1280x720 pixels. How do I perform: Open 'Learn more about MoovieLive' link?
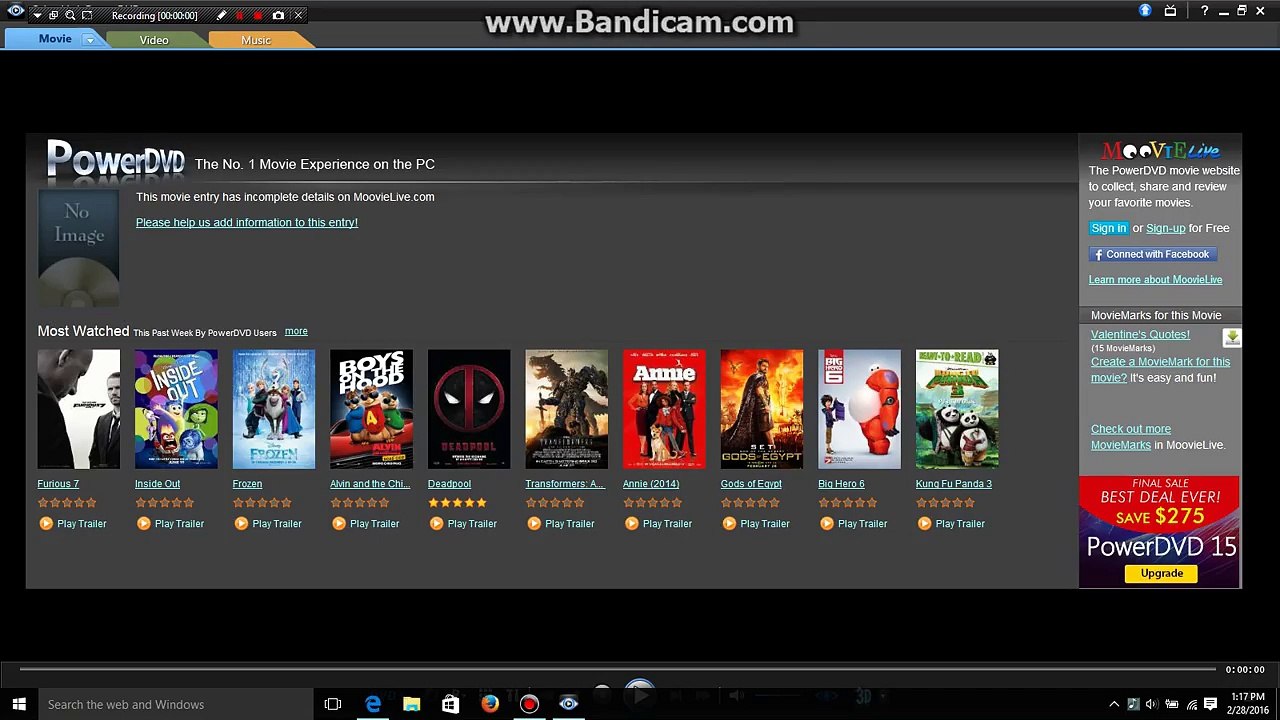pos(1155,280)
